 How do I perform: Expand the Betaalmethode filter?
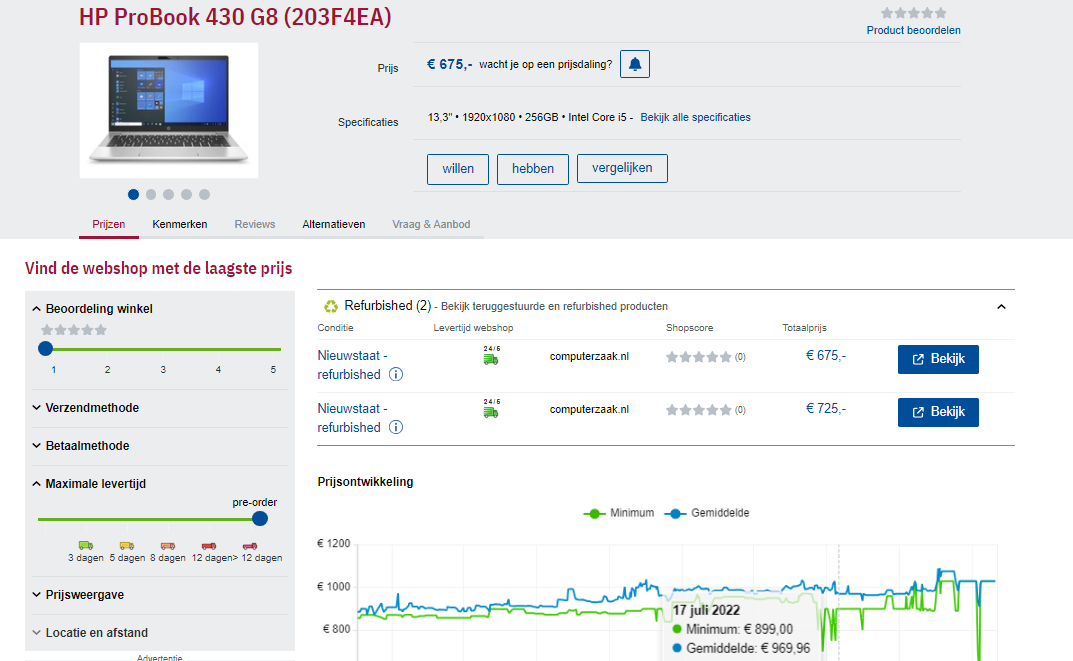80,445
